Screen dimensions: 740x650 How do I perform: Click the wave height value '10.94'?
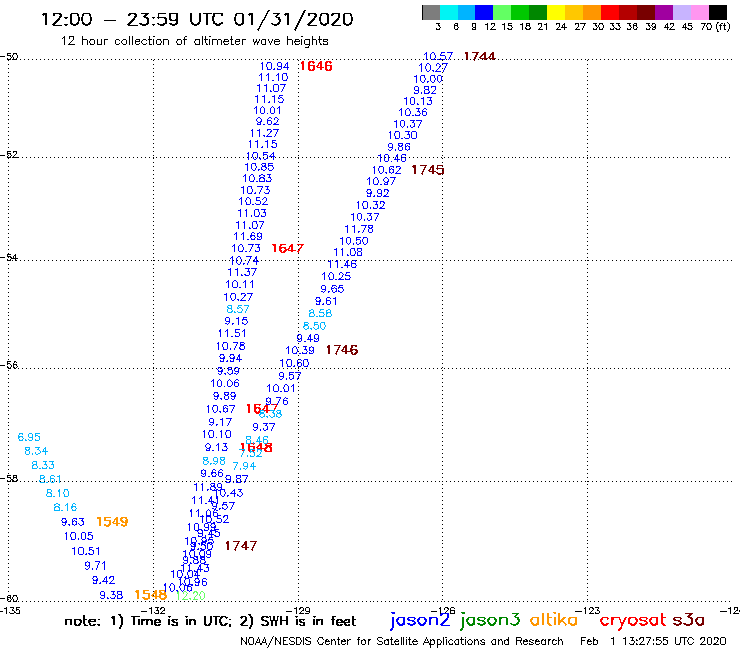pos(275,66)
